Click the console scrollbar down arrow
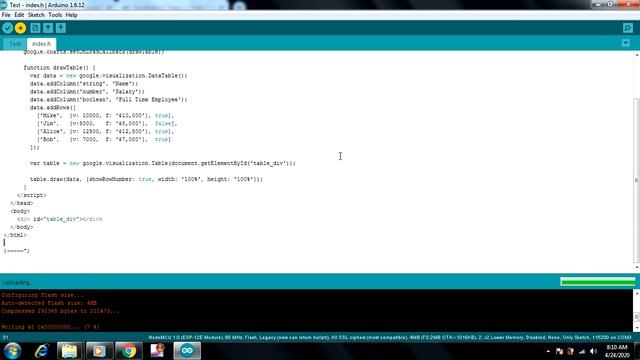640x360 pixels. point(636,328)
